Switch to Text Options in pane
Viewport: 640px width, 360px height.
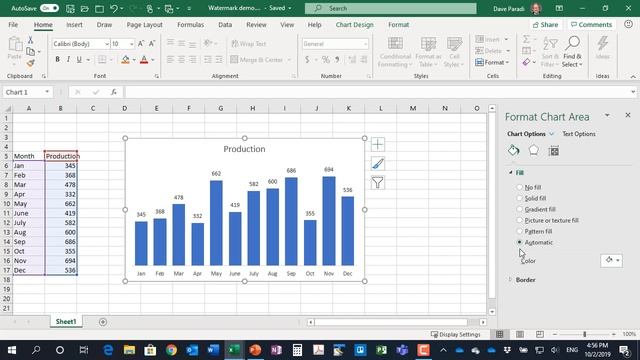coord(579,134)
